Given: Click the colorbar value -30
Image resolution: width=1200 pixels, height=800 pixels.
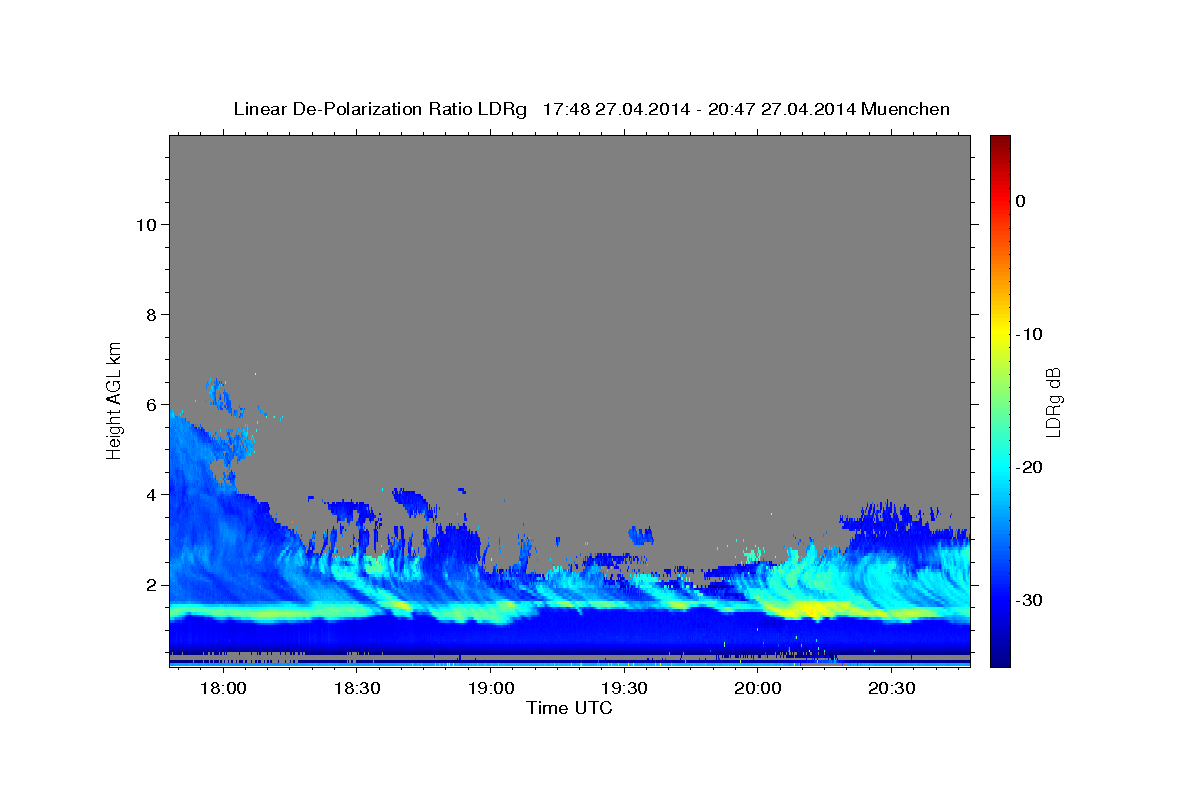Looking at the screenshot, I should pyautogui.click(x=1029, y=600).
